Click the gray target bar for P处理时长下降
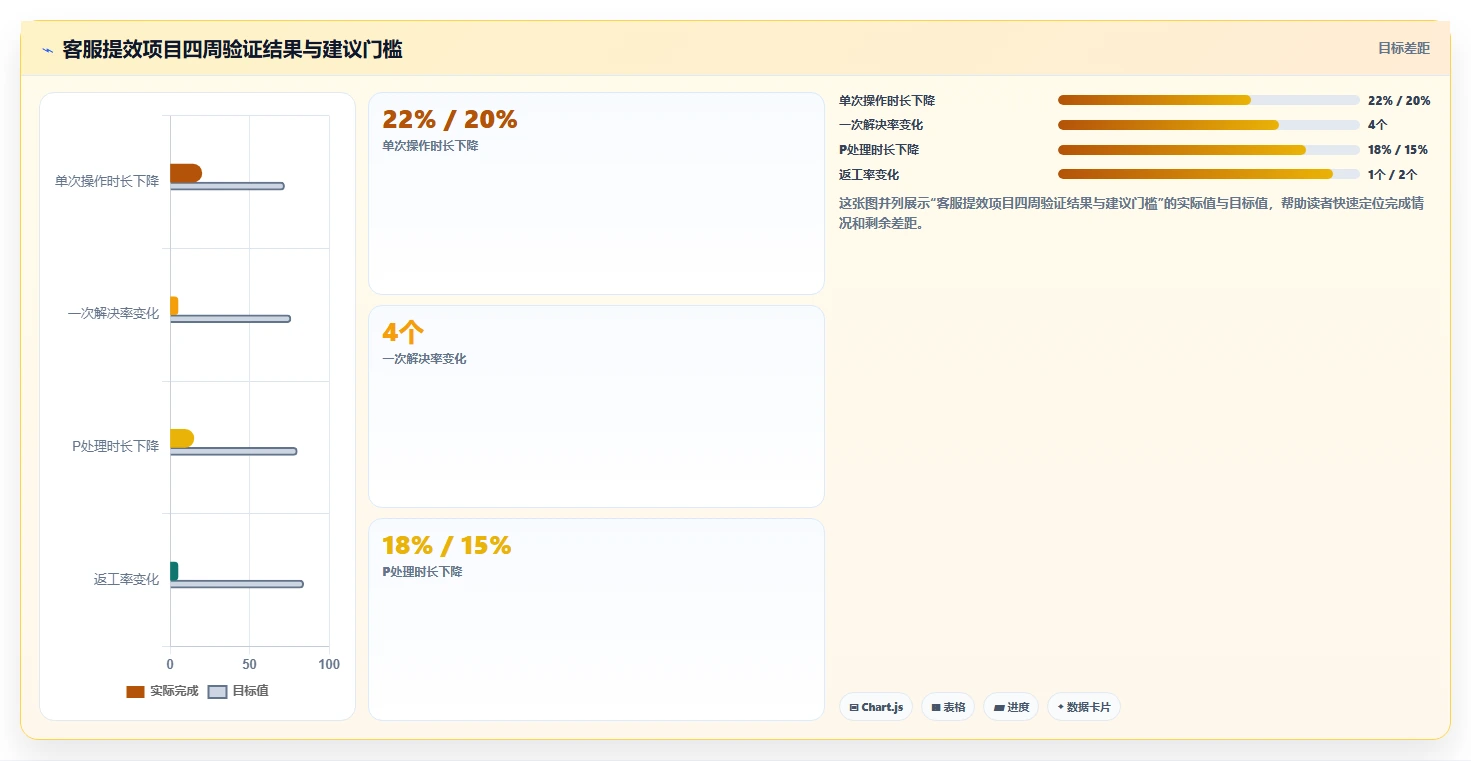1471x761 pixels. [x=233, y=451]
